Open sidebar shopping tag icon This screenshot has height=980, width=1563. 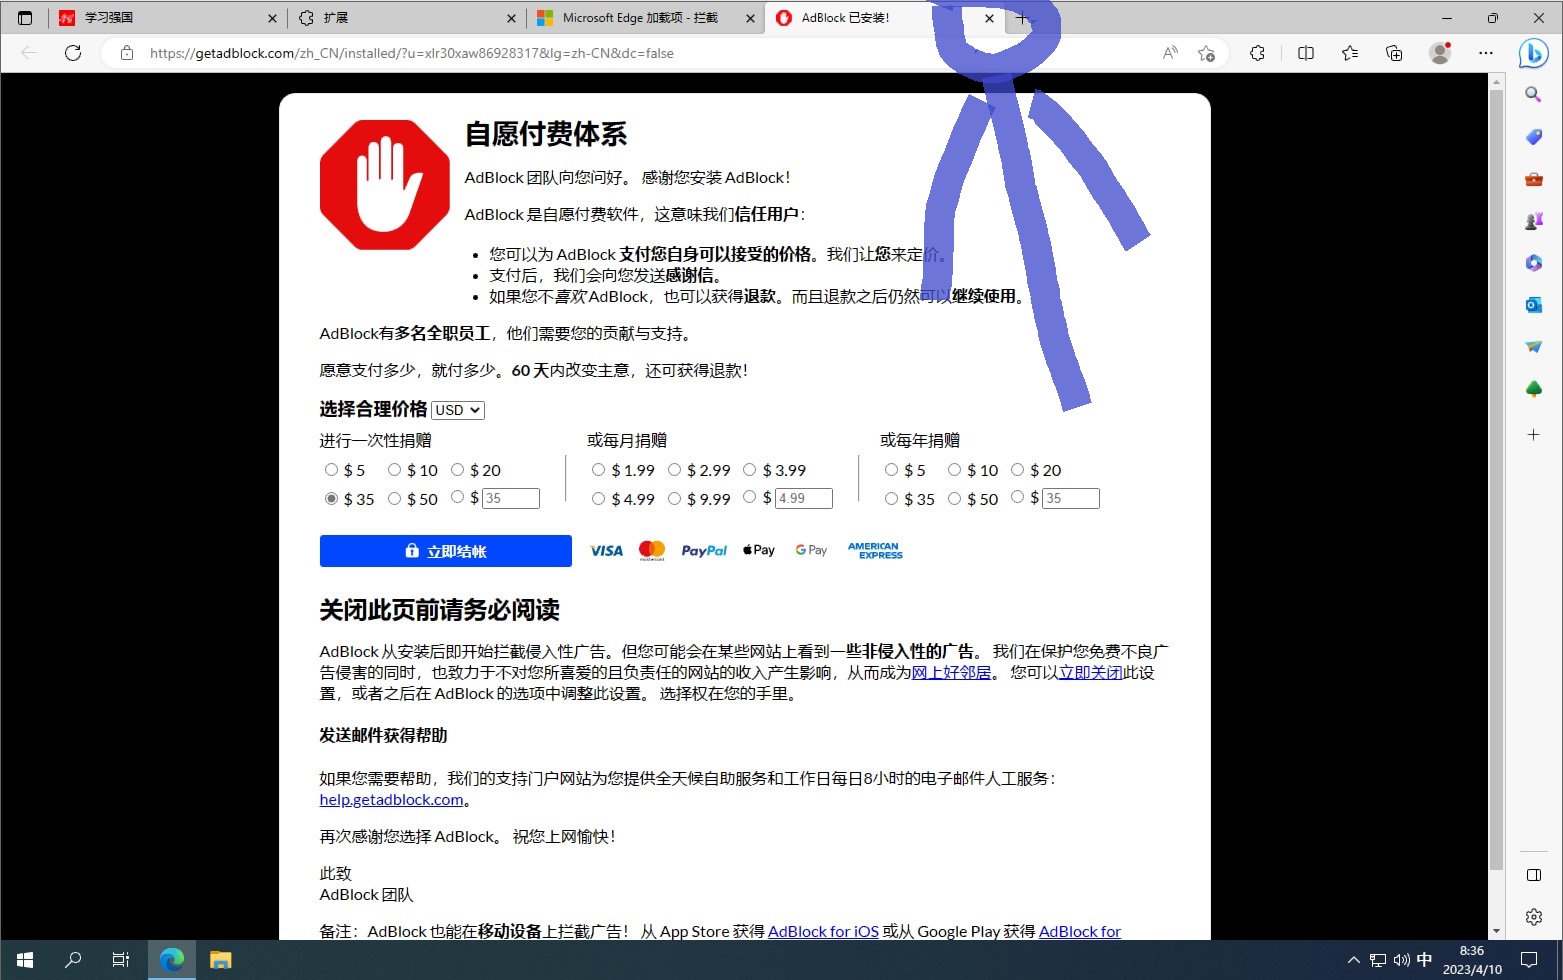(1533, 137)
